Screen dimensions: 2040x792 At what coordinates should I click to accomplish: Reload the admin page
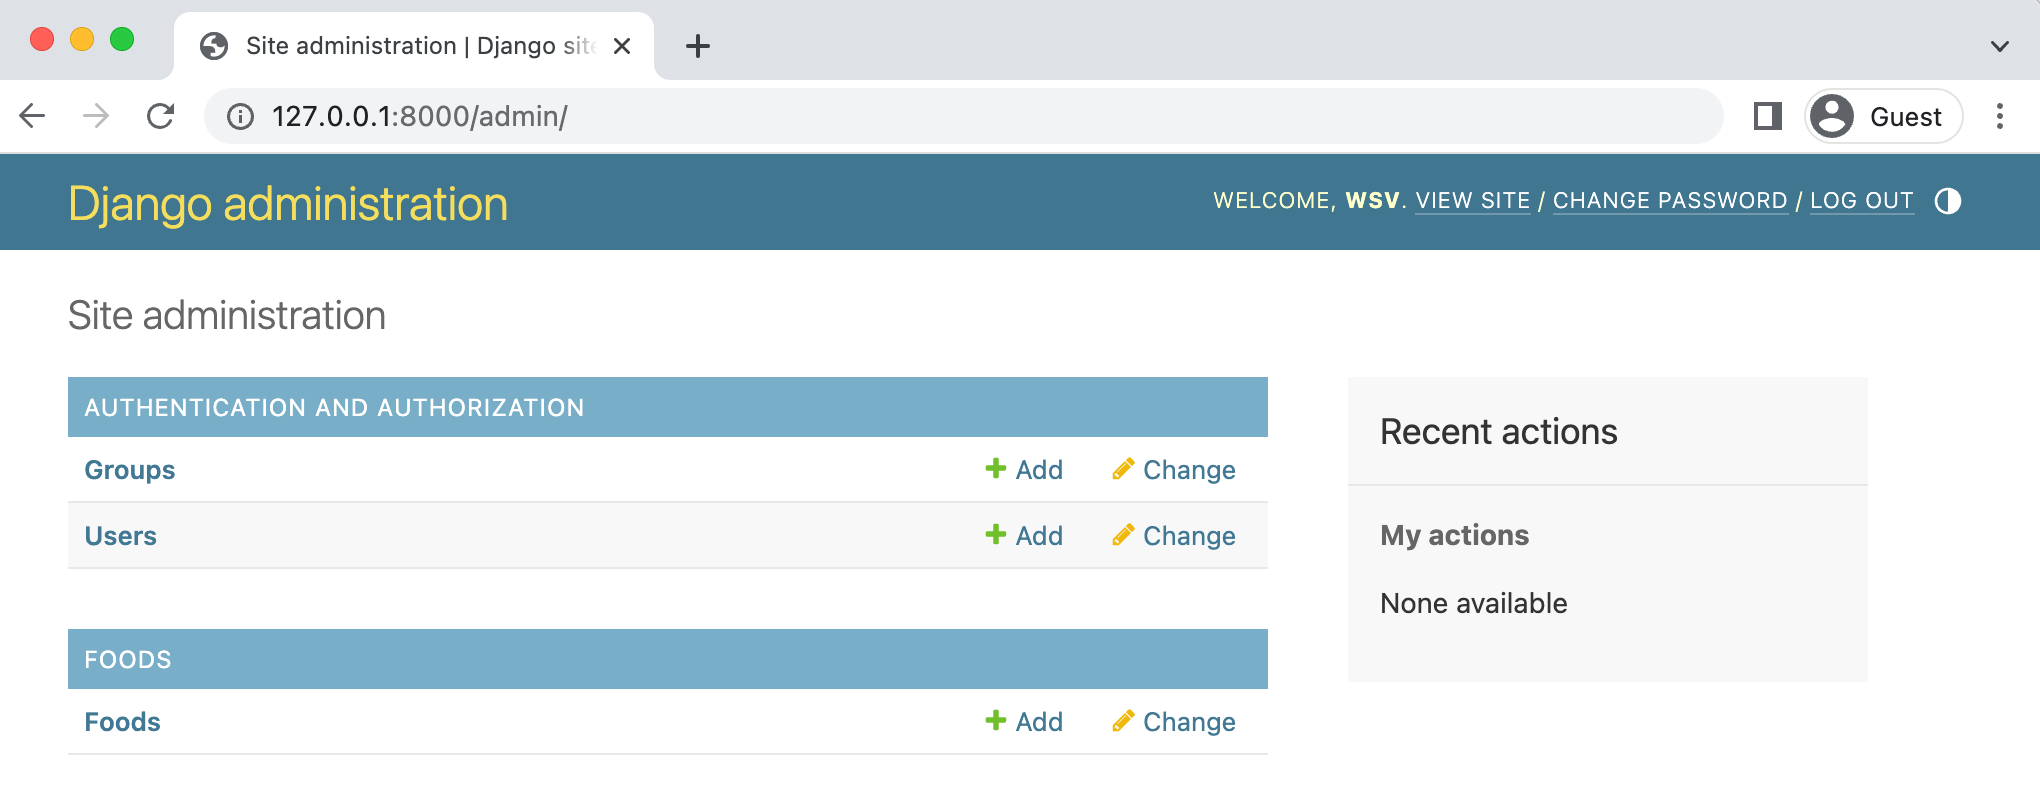tap(160, 116)
